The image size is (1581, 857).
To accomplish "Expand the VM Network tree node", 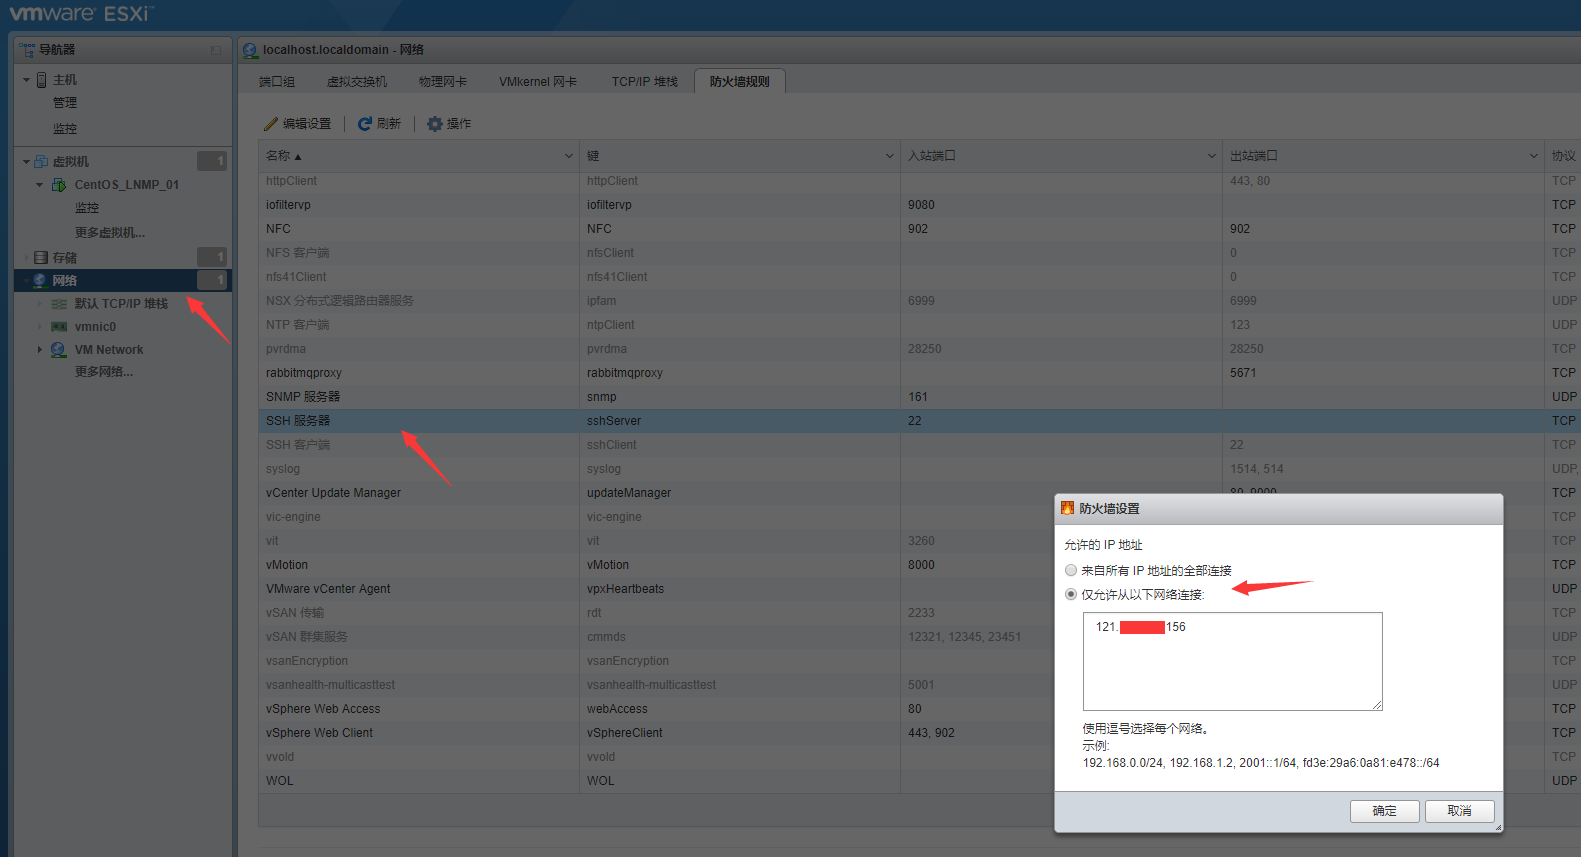I will pos(40,350).
